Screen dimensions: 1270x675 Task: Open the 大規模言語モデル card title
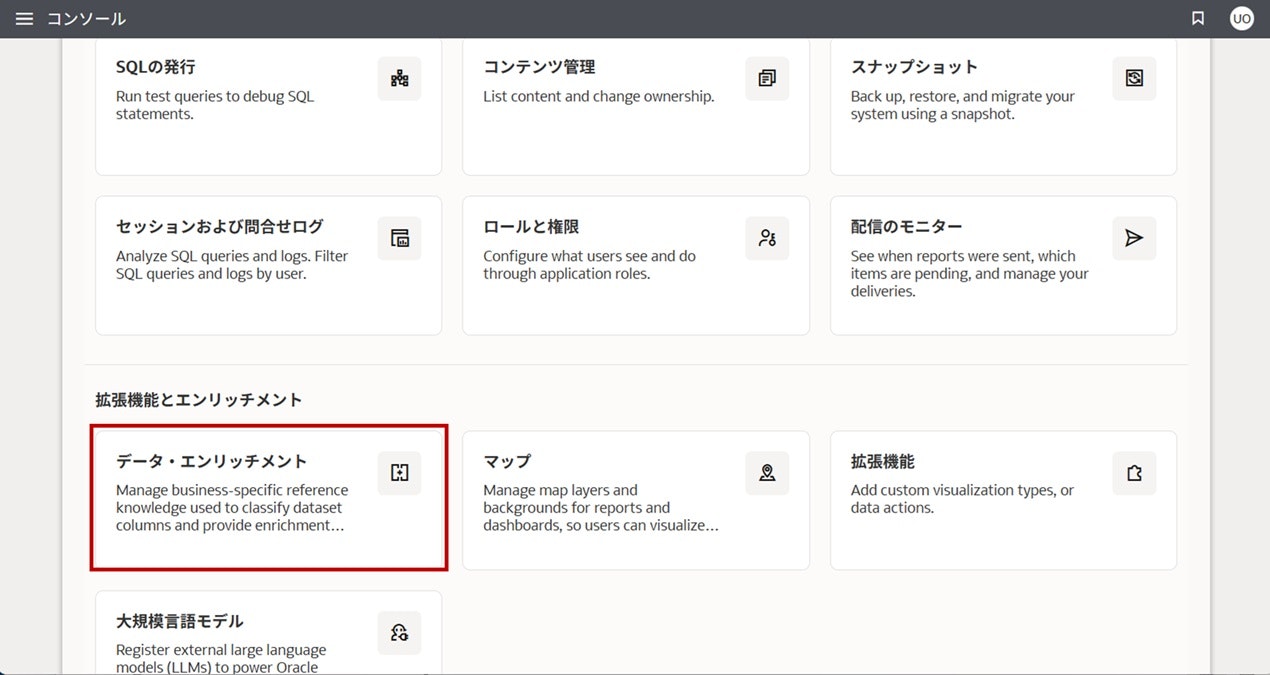[x=179, y=621]
